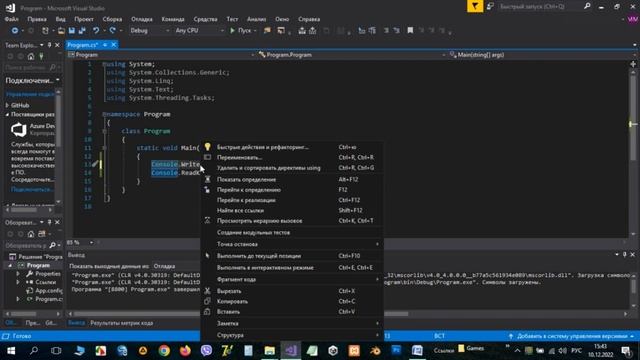Choose Найти все ссылки from context menu

(292, 211)
